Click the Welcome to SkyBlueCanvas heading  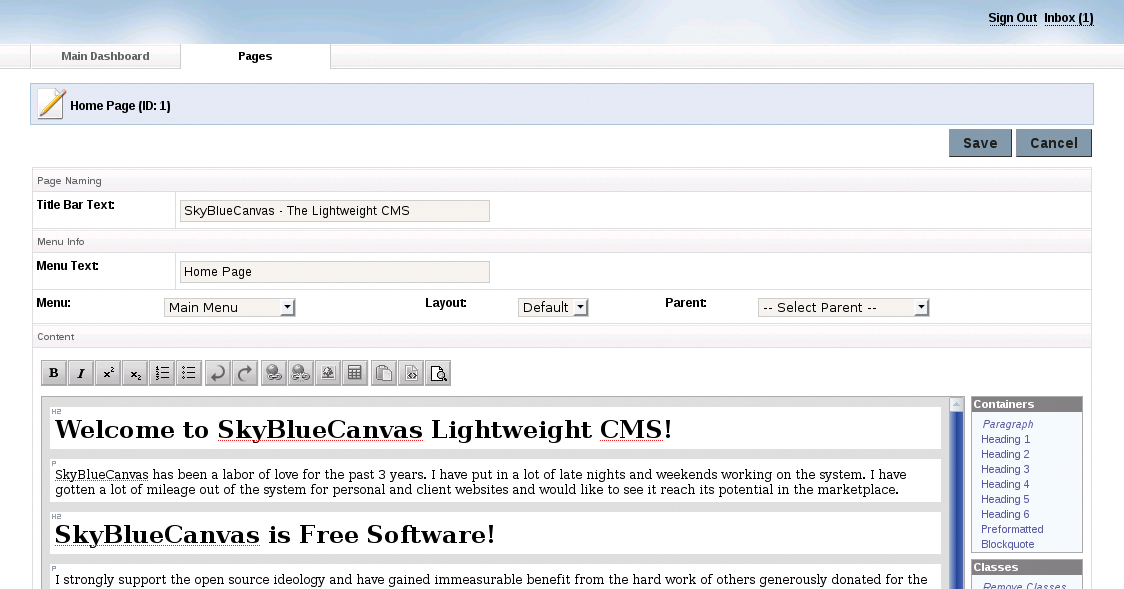[x=363, y=429]
